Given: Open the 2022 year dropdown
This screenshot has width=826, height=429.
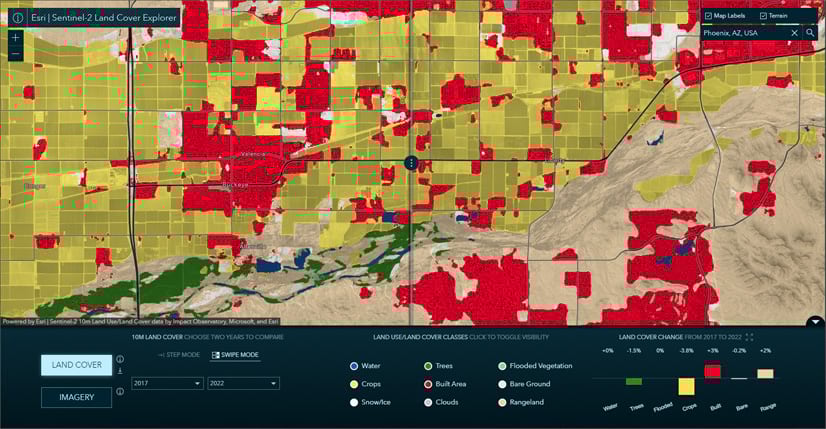Looking at the screenshot, I should click(243, 383).
